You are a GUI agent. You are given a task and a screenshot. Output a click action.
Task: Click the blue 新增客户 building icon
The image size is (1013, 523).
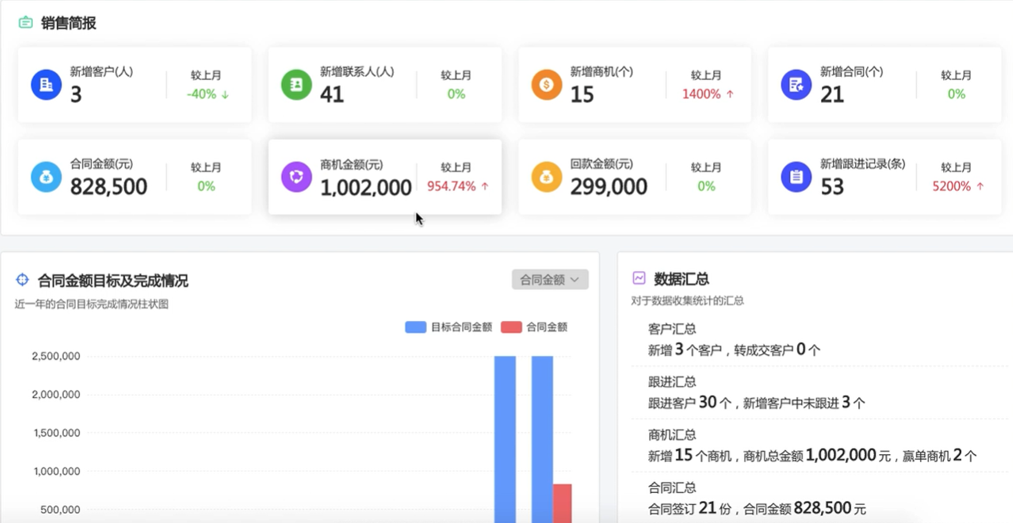tap(46, 85)
